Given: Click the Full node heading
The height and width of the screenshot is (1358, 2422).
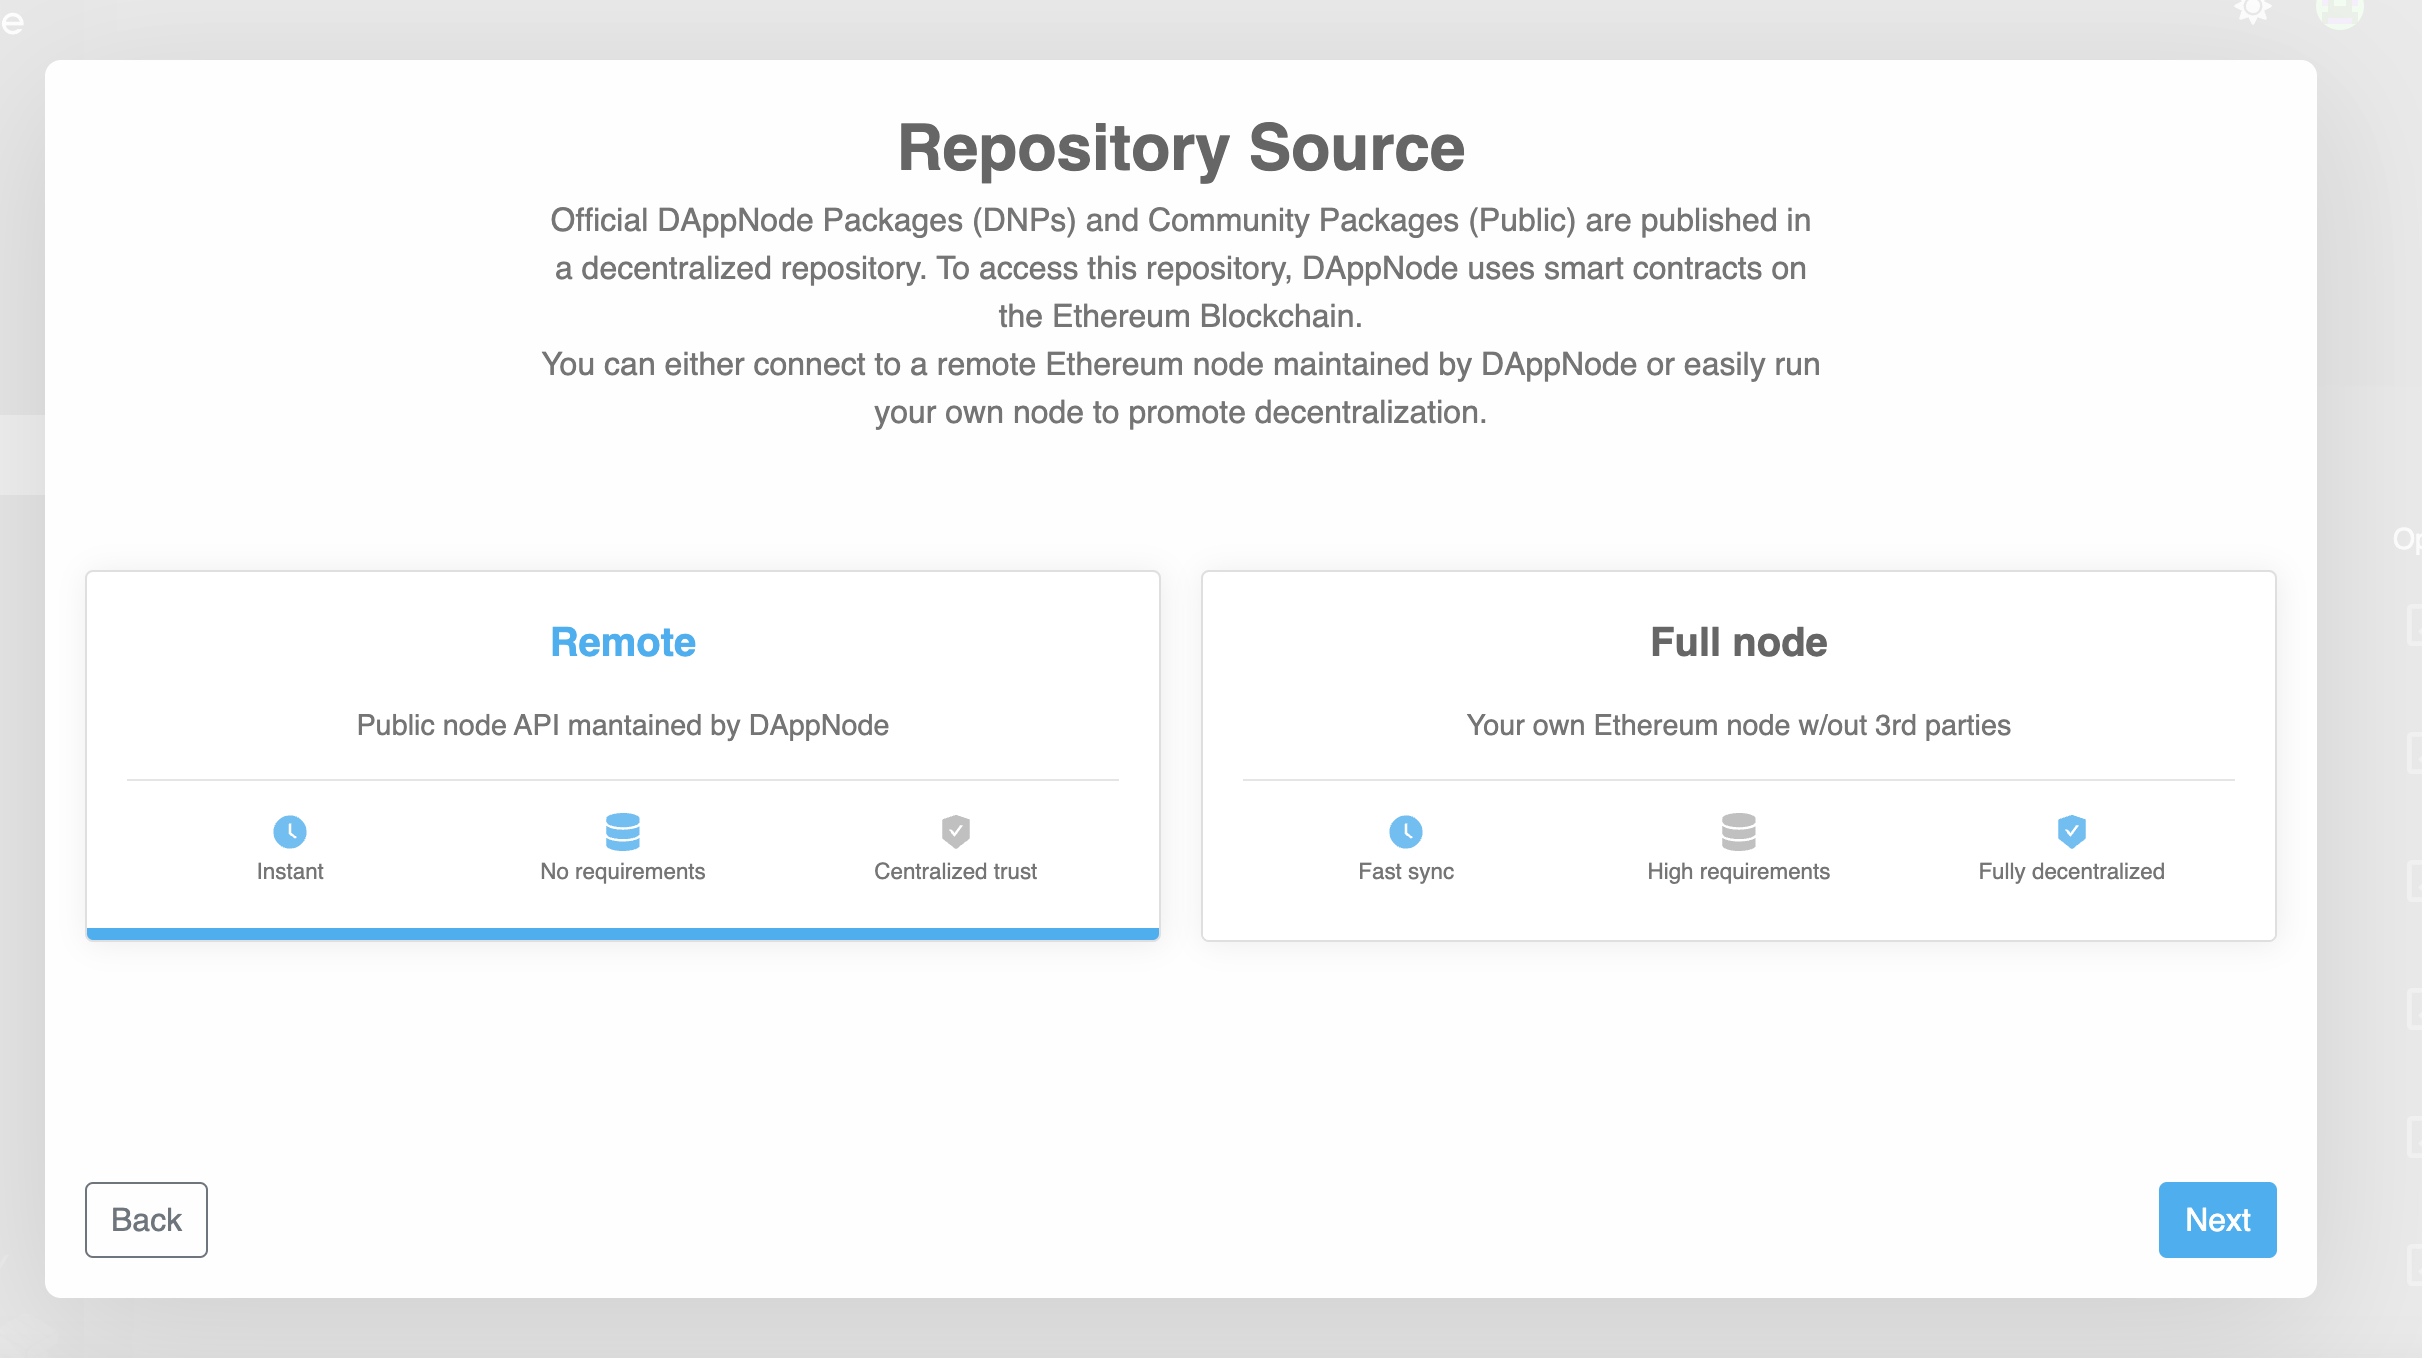Looking at the screenshot, I should click(1738, 642).
